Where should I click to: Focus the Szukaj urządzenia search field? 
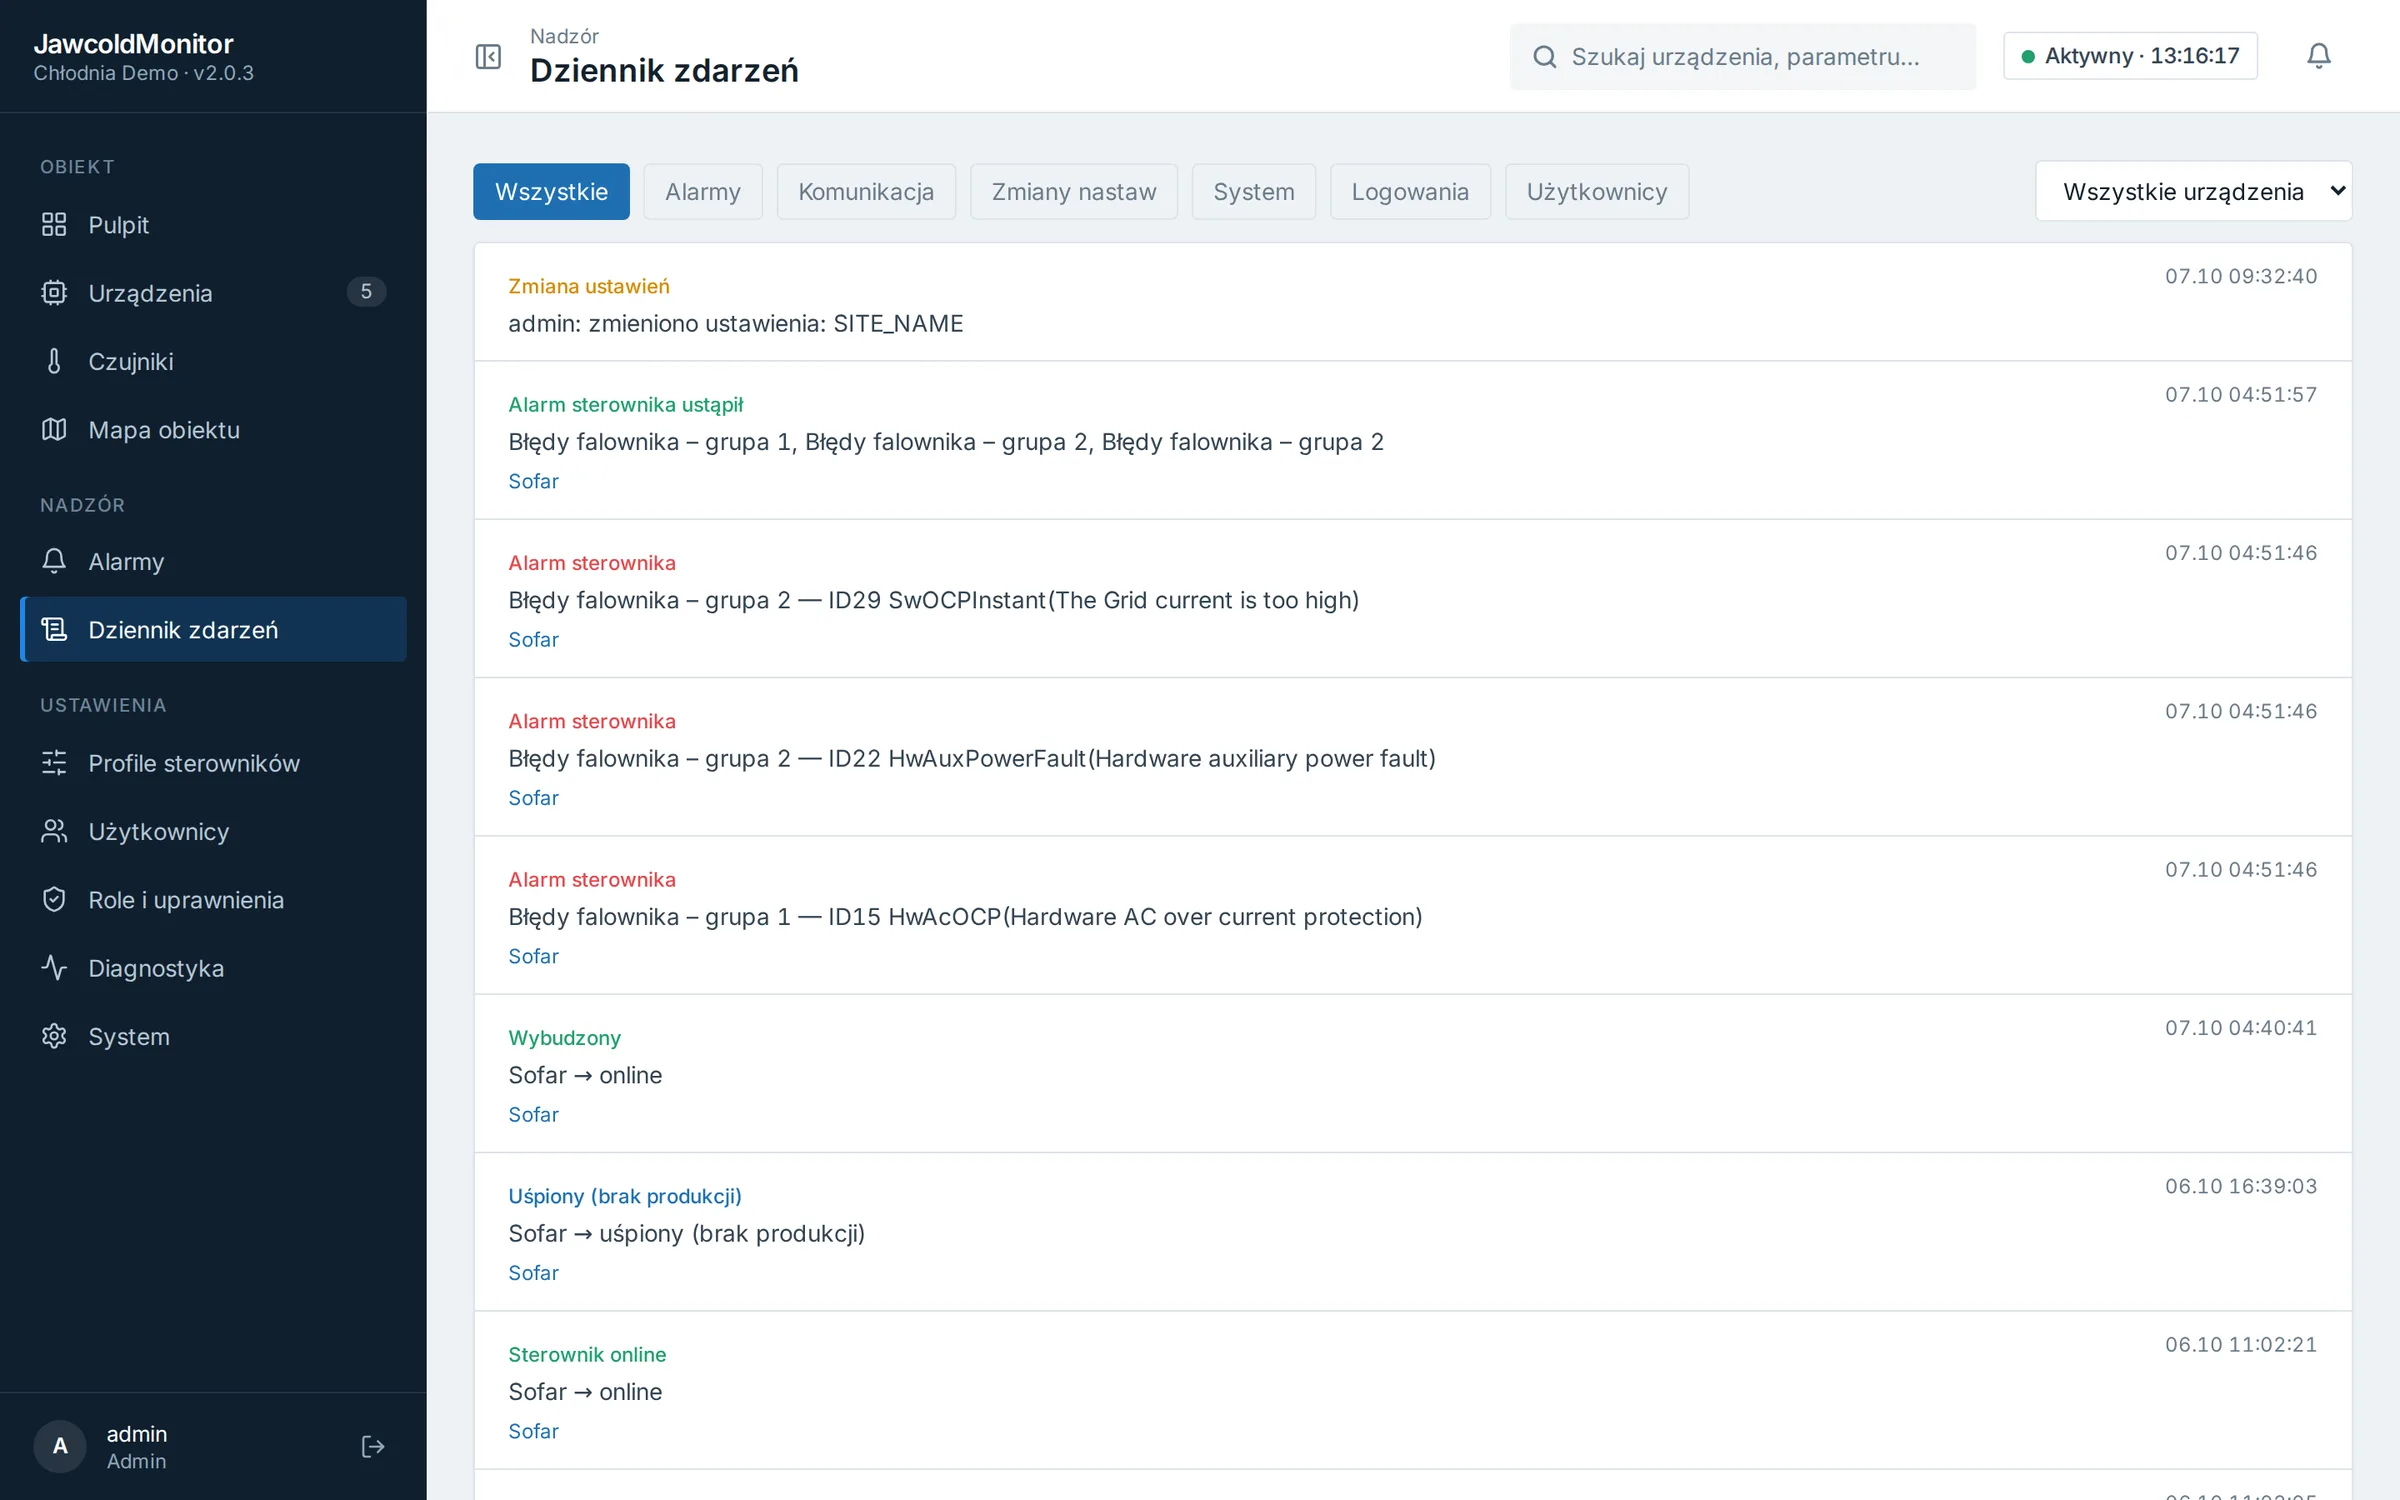(x=1742, y=57)
